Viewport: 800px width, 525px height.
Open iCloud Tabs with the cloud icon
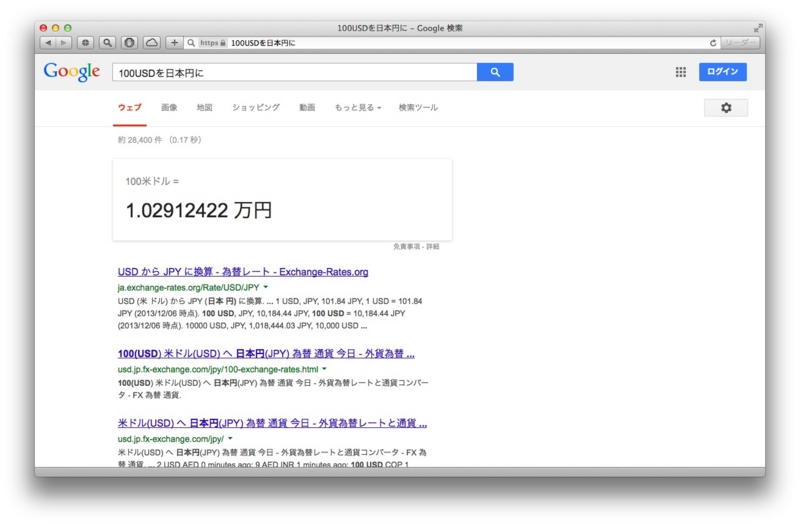click(x=152, y=43)
